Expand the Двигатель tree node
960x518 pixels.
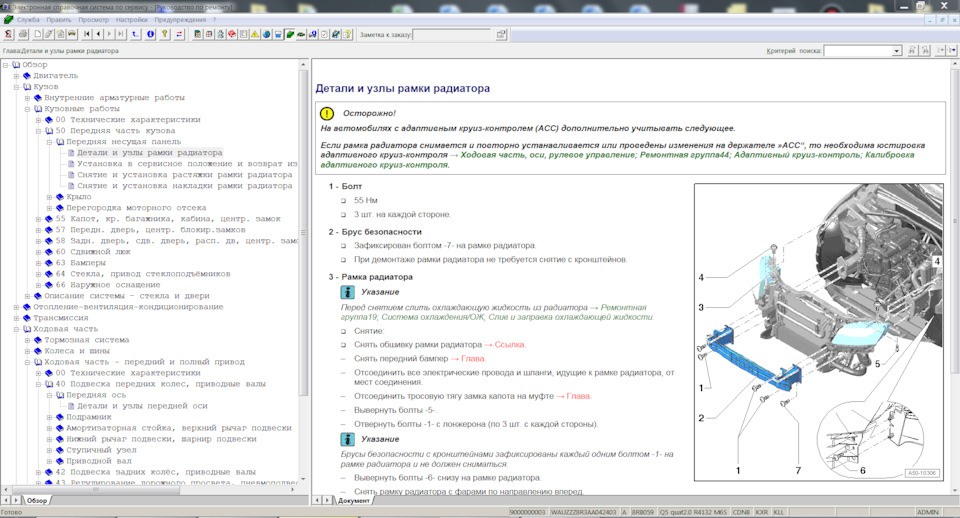pos(16,76)
